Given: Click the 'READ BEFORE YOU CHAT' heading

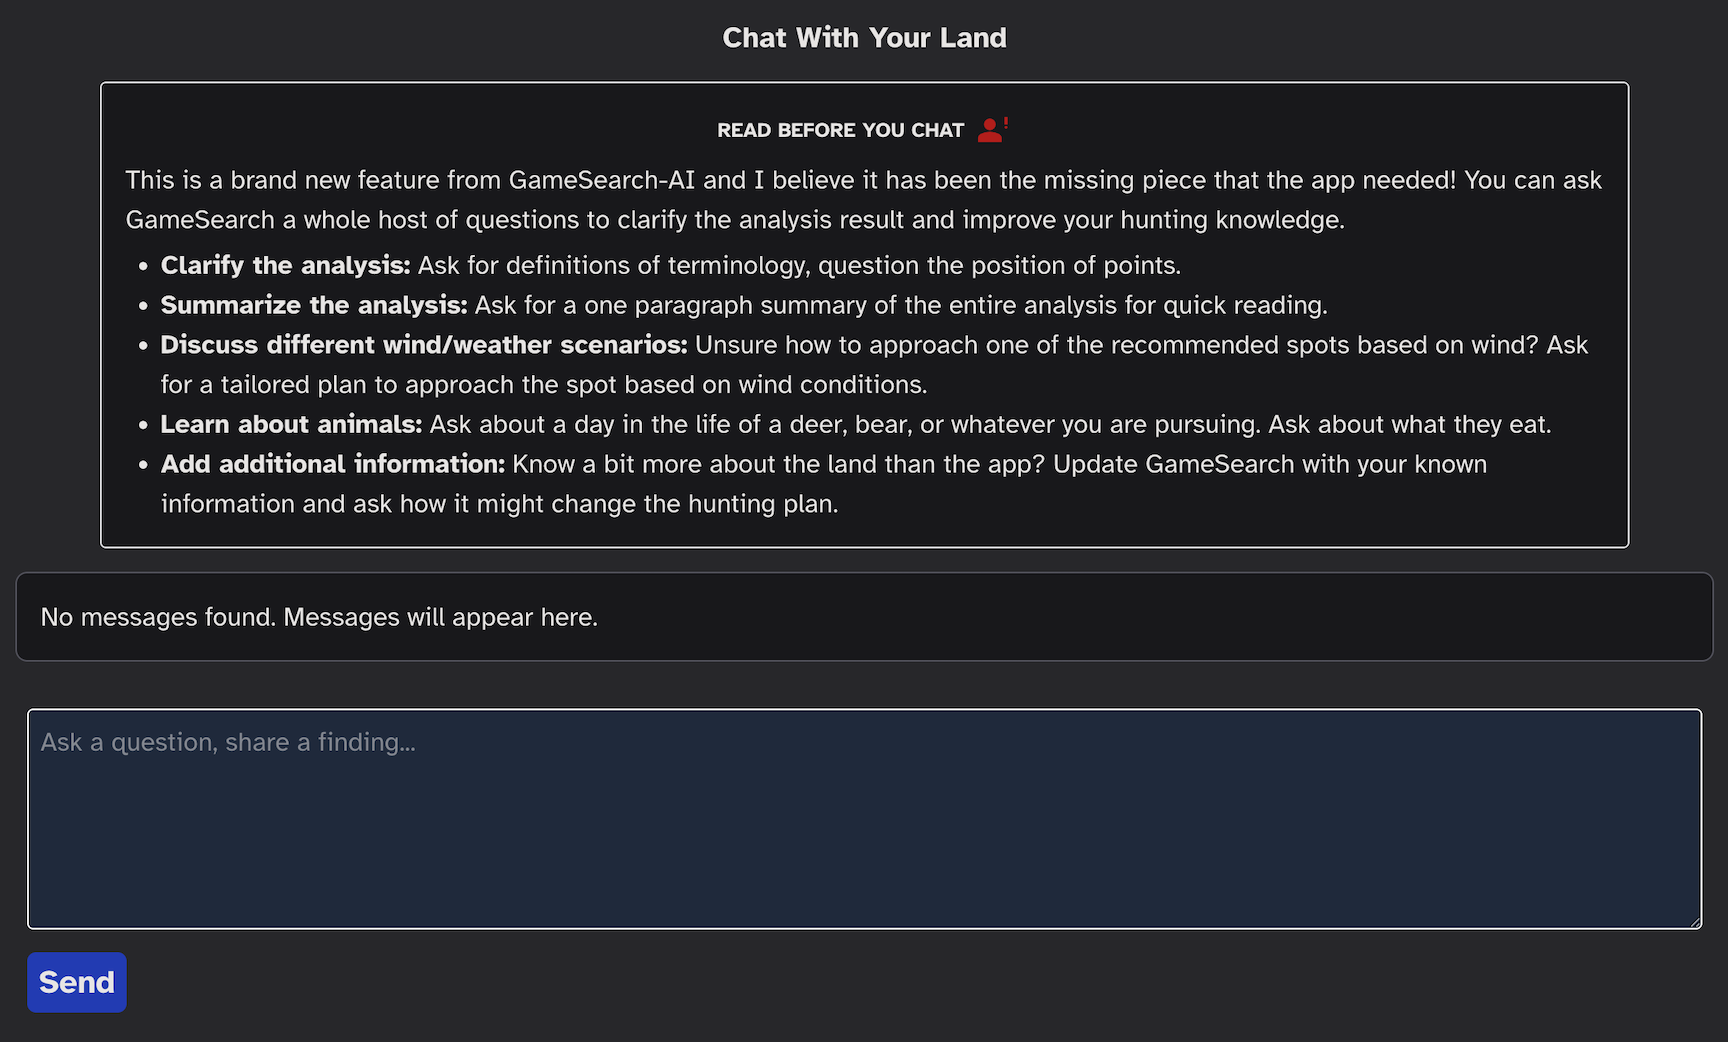Looking at the screenshot, I should pyautogui.click(x=840, y=130).
